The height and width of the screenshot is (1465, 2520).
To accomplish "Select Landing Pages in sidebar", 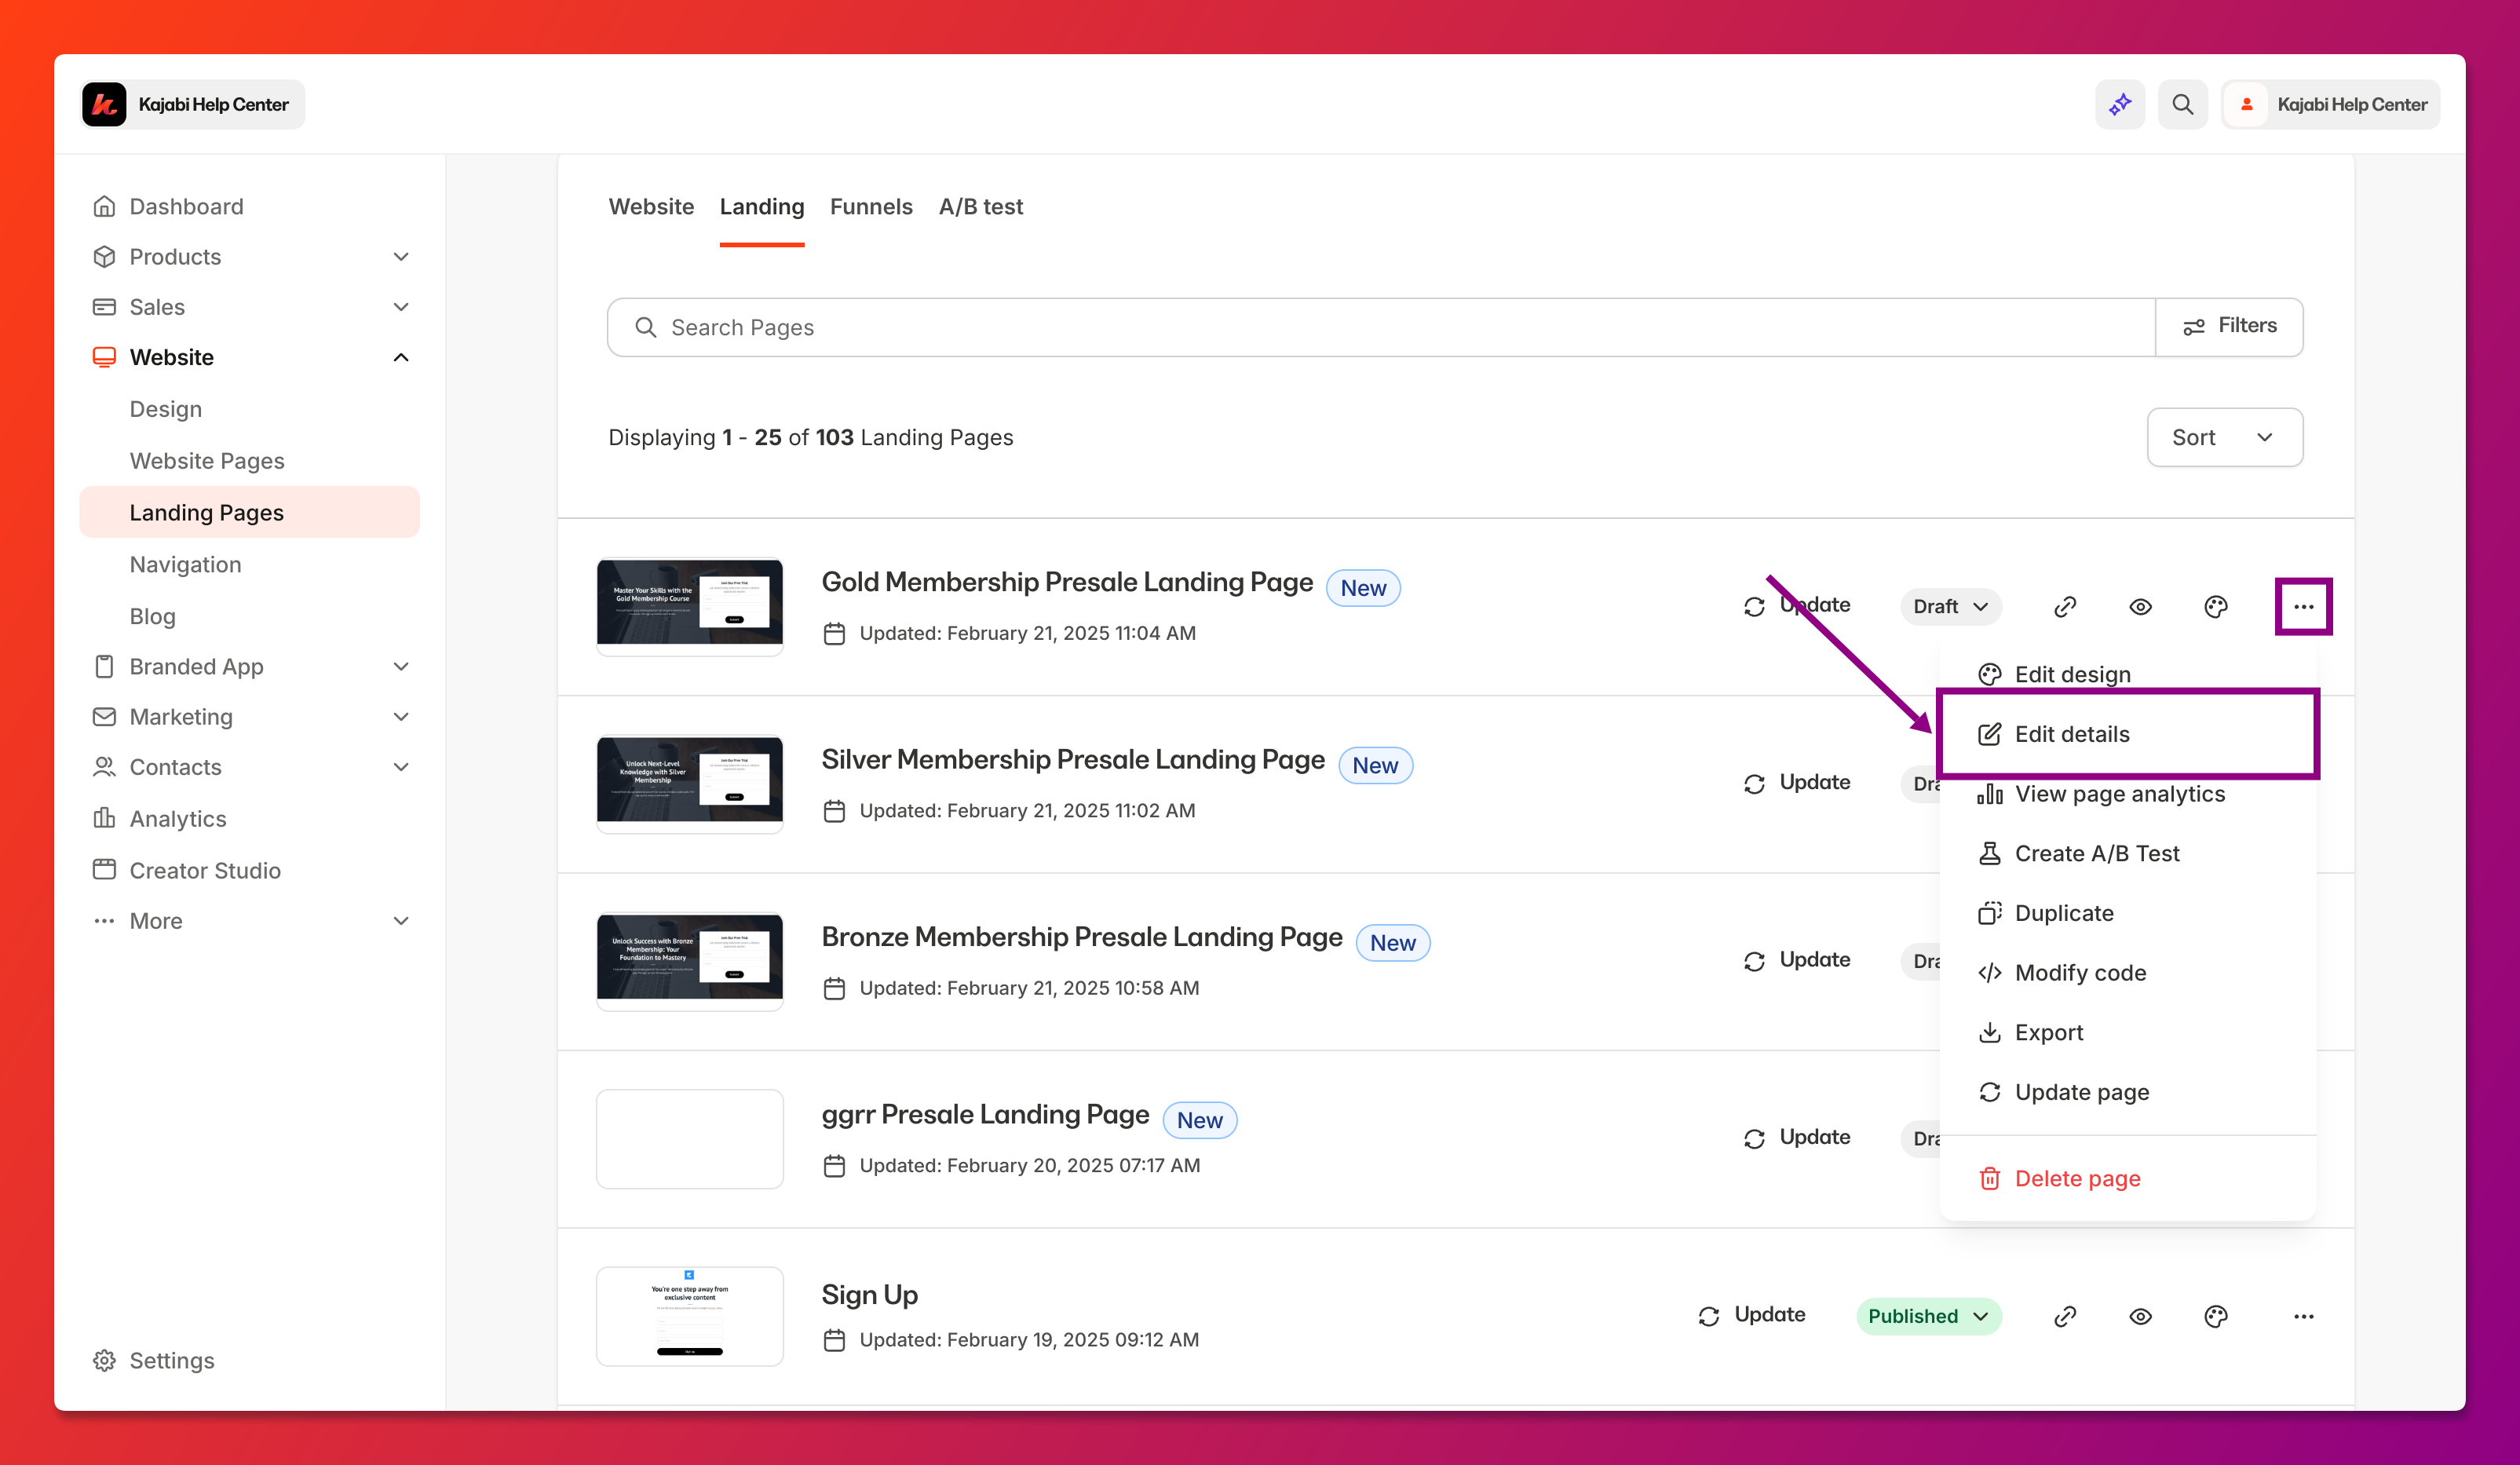I will click(x=249, y=512).
